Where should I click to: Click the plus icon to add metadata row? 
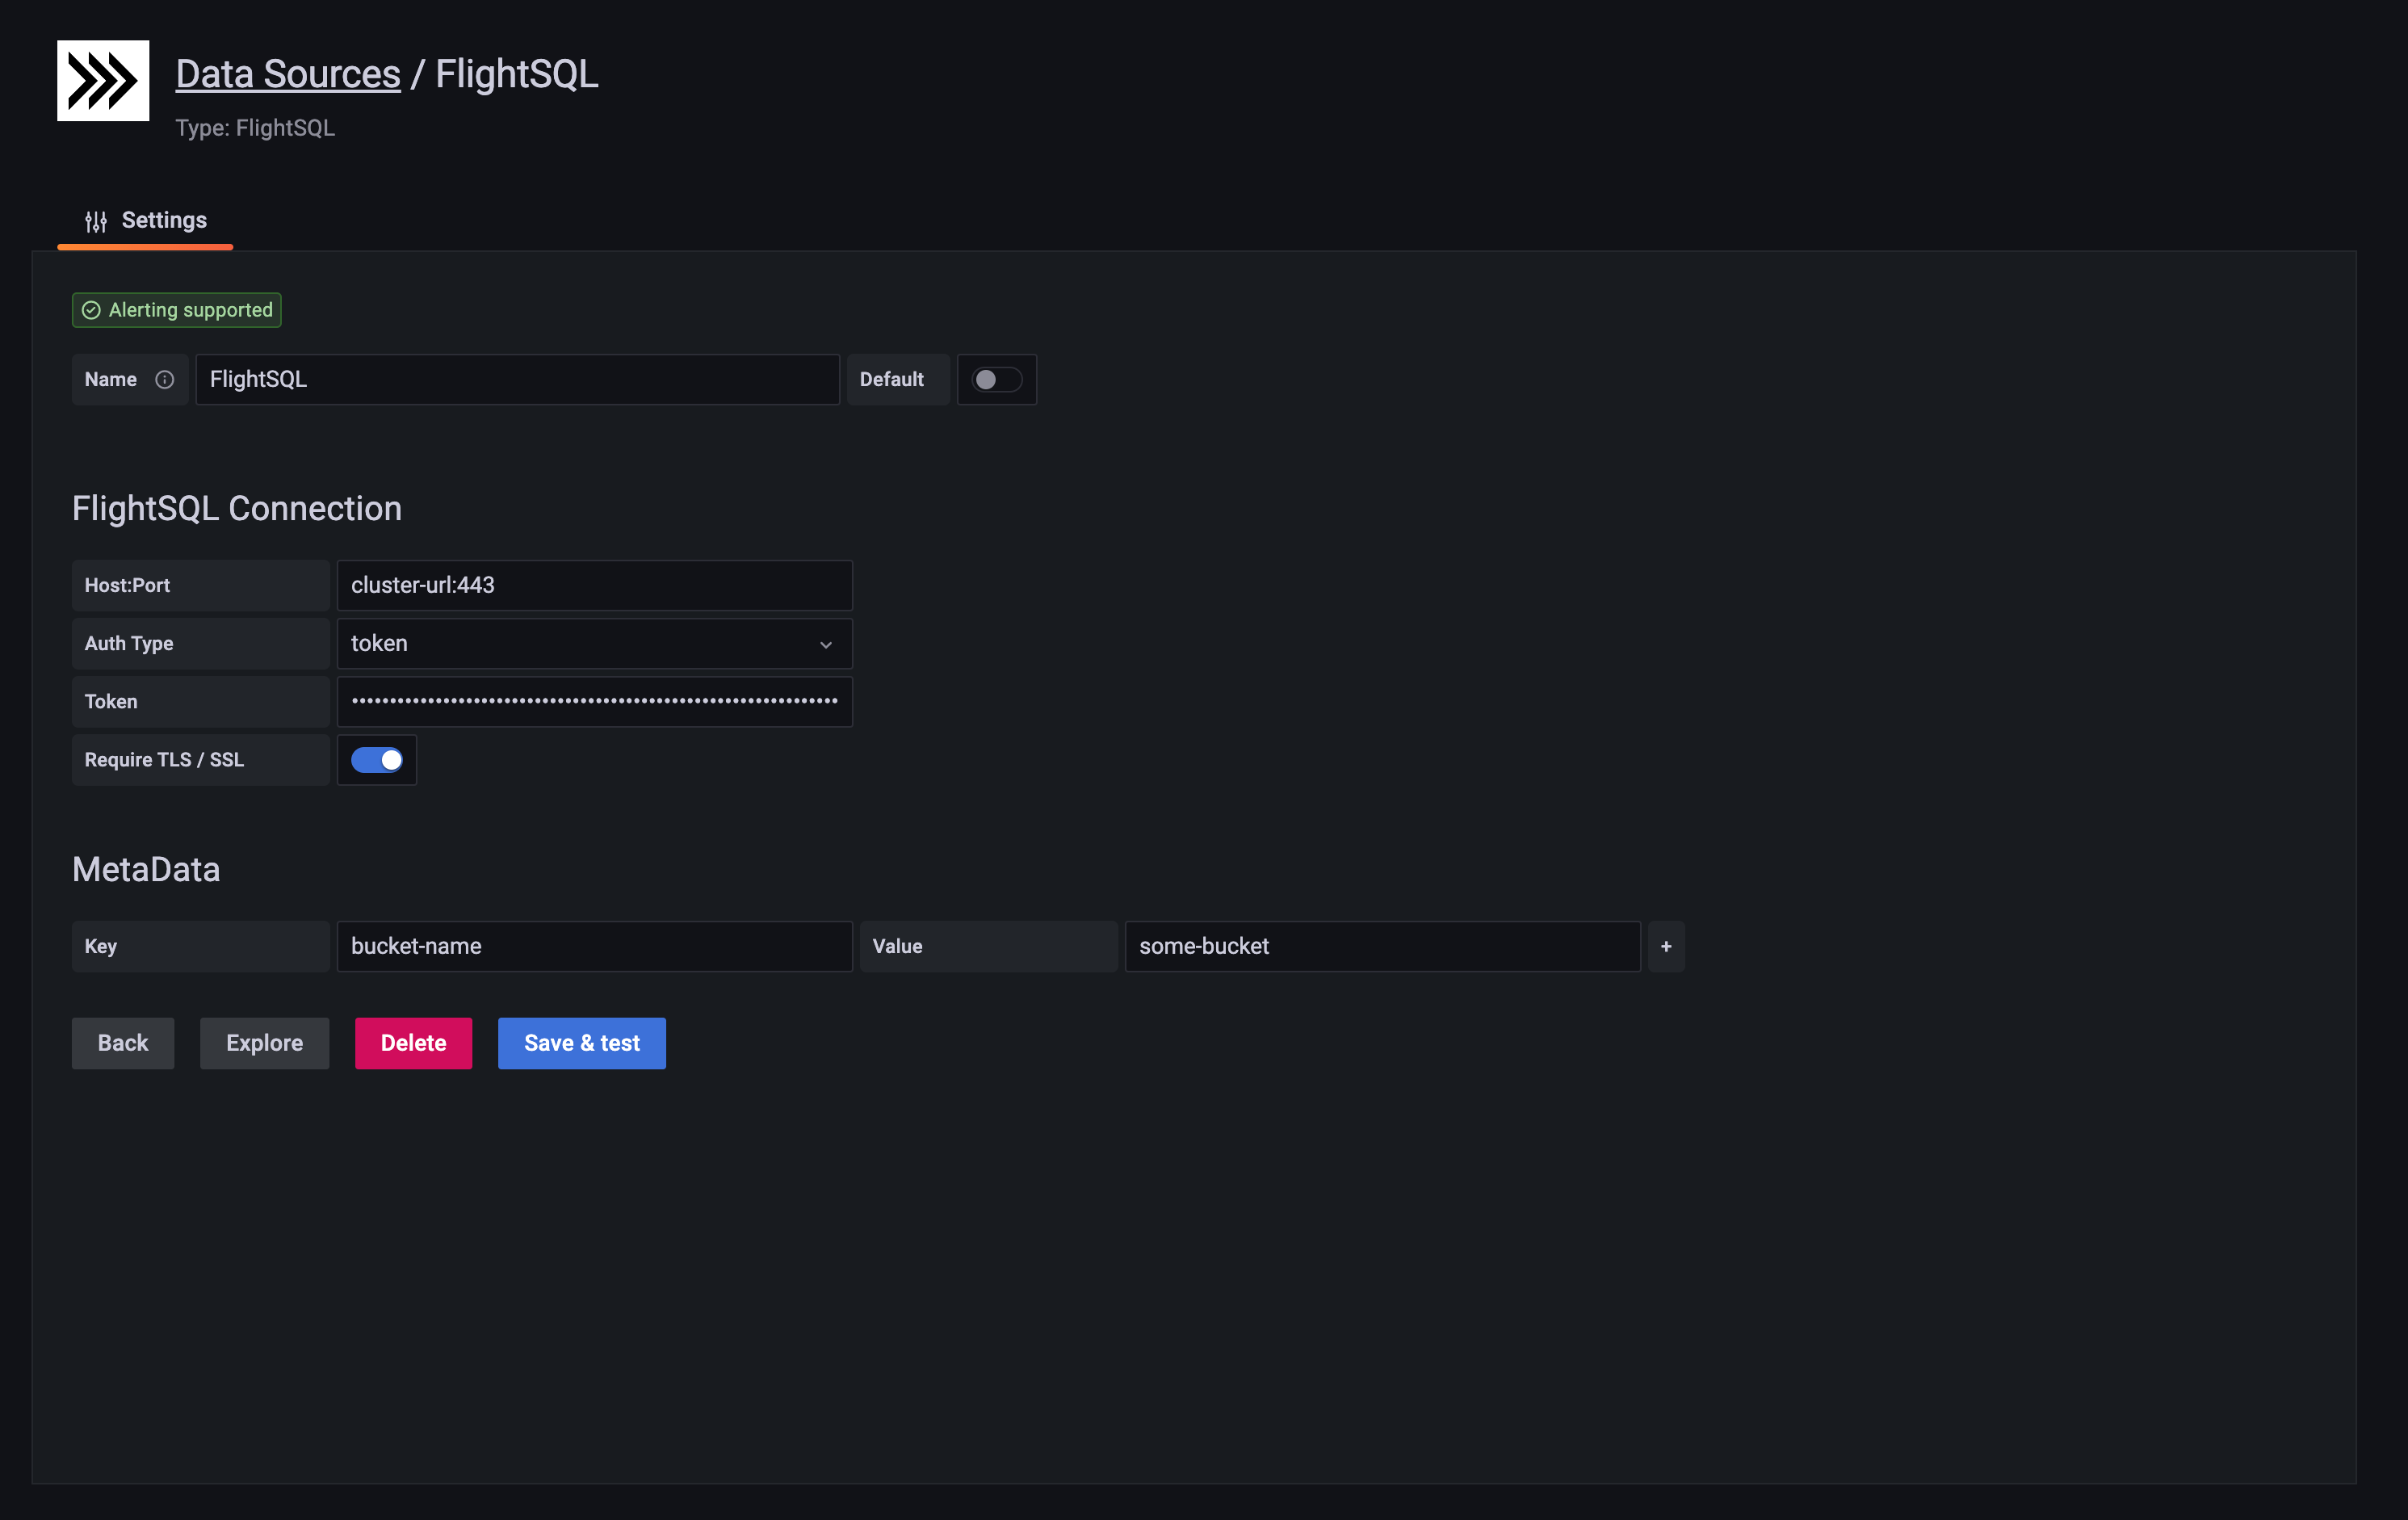(1666, 946)
